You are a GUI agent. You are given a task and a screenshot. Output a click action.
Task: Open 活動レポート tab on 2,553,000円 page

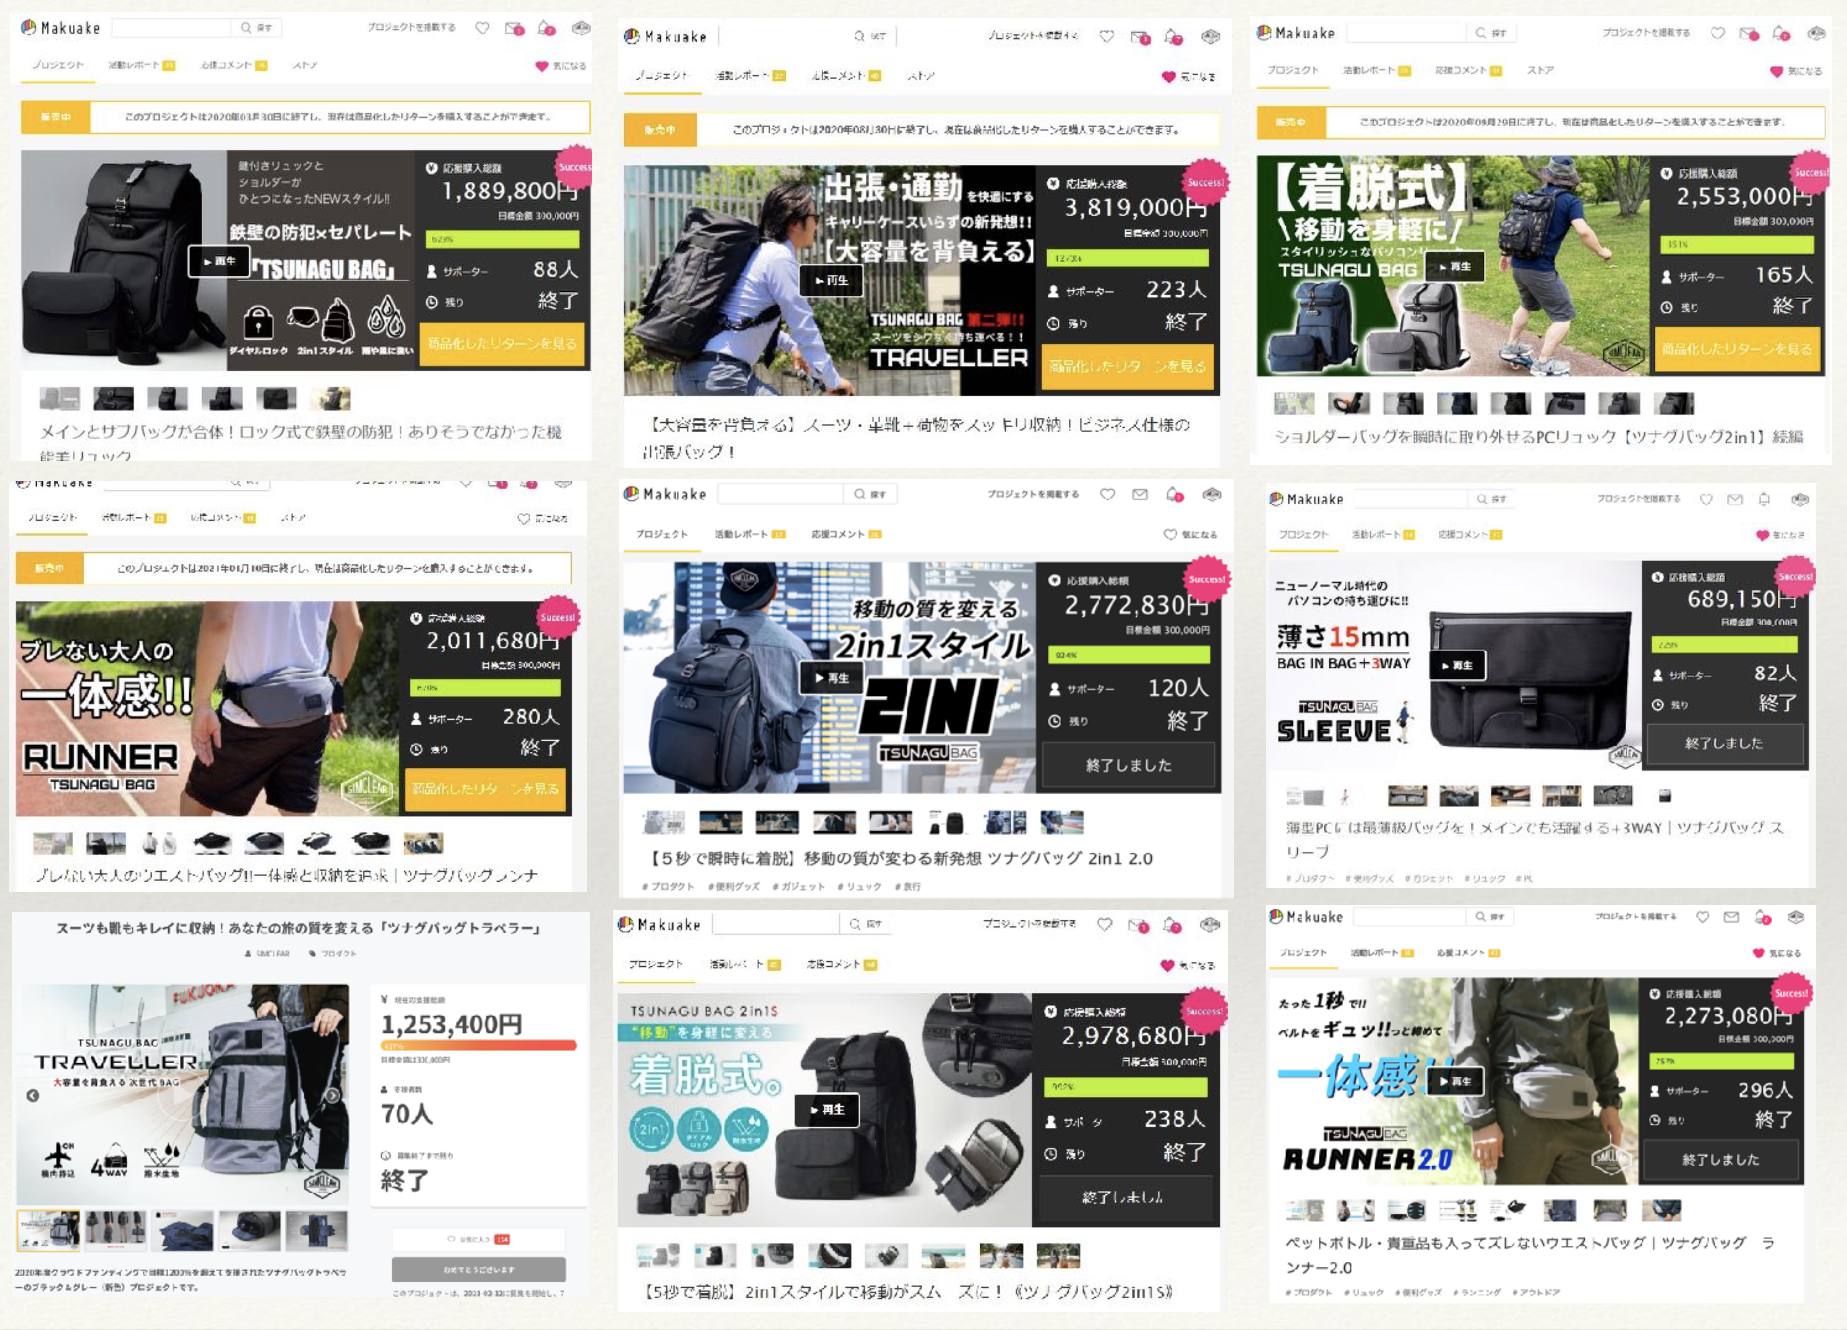click(1374, 71)
